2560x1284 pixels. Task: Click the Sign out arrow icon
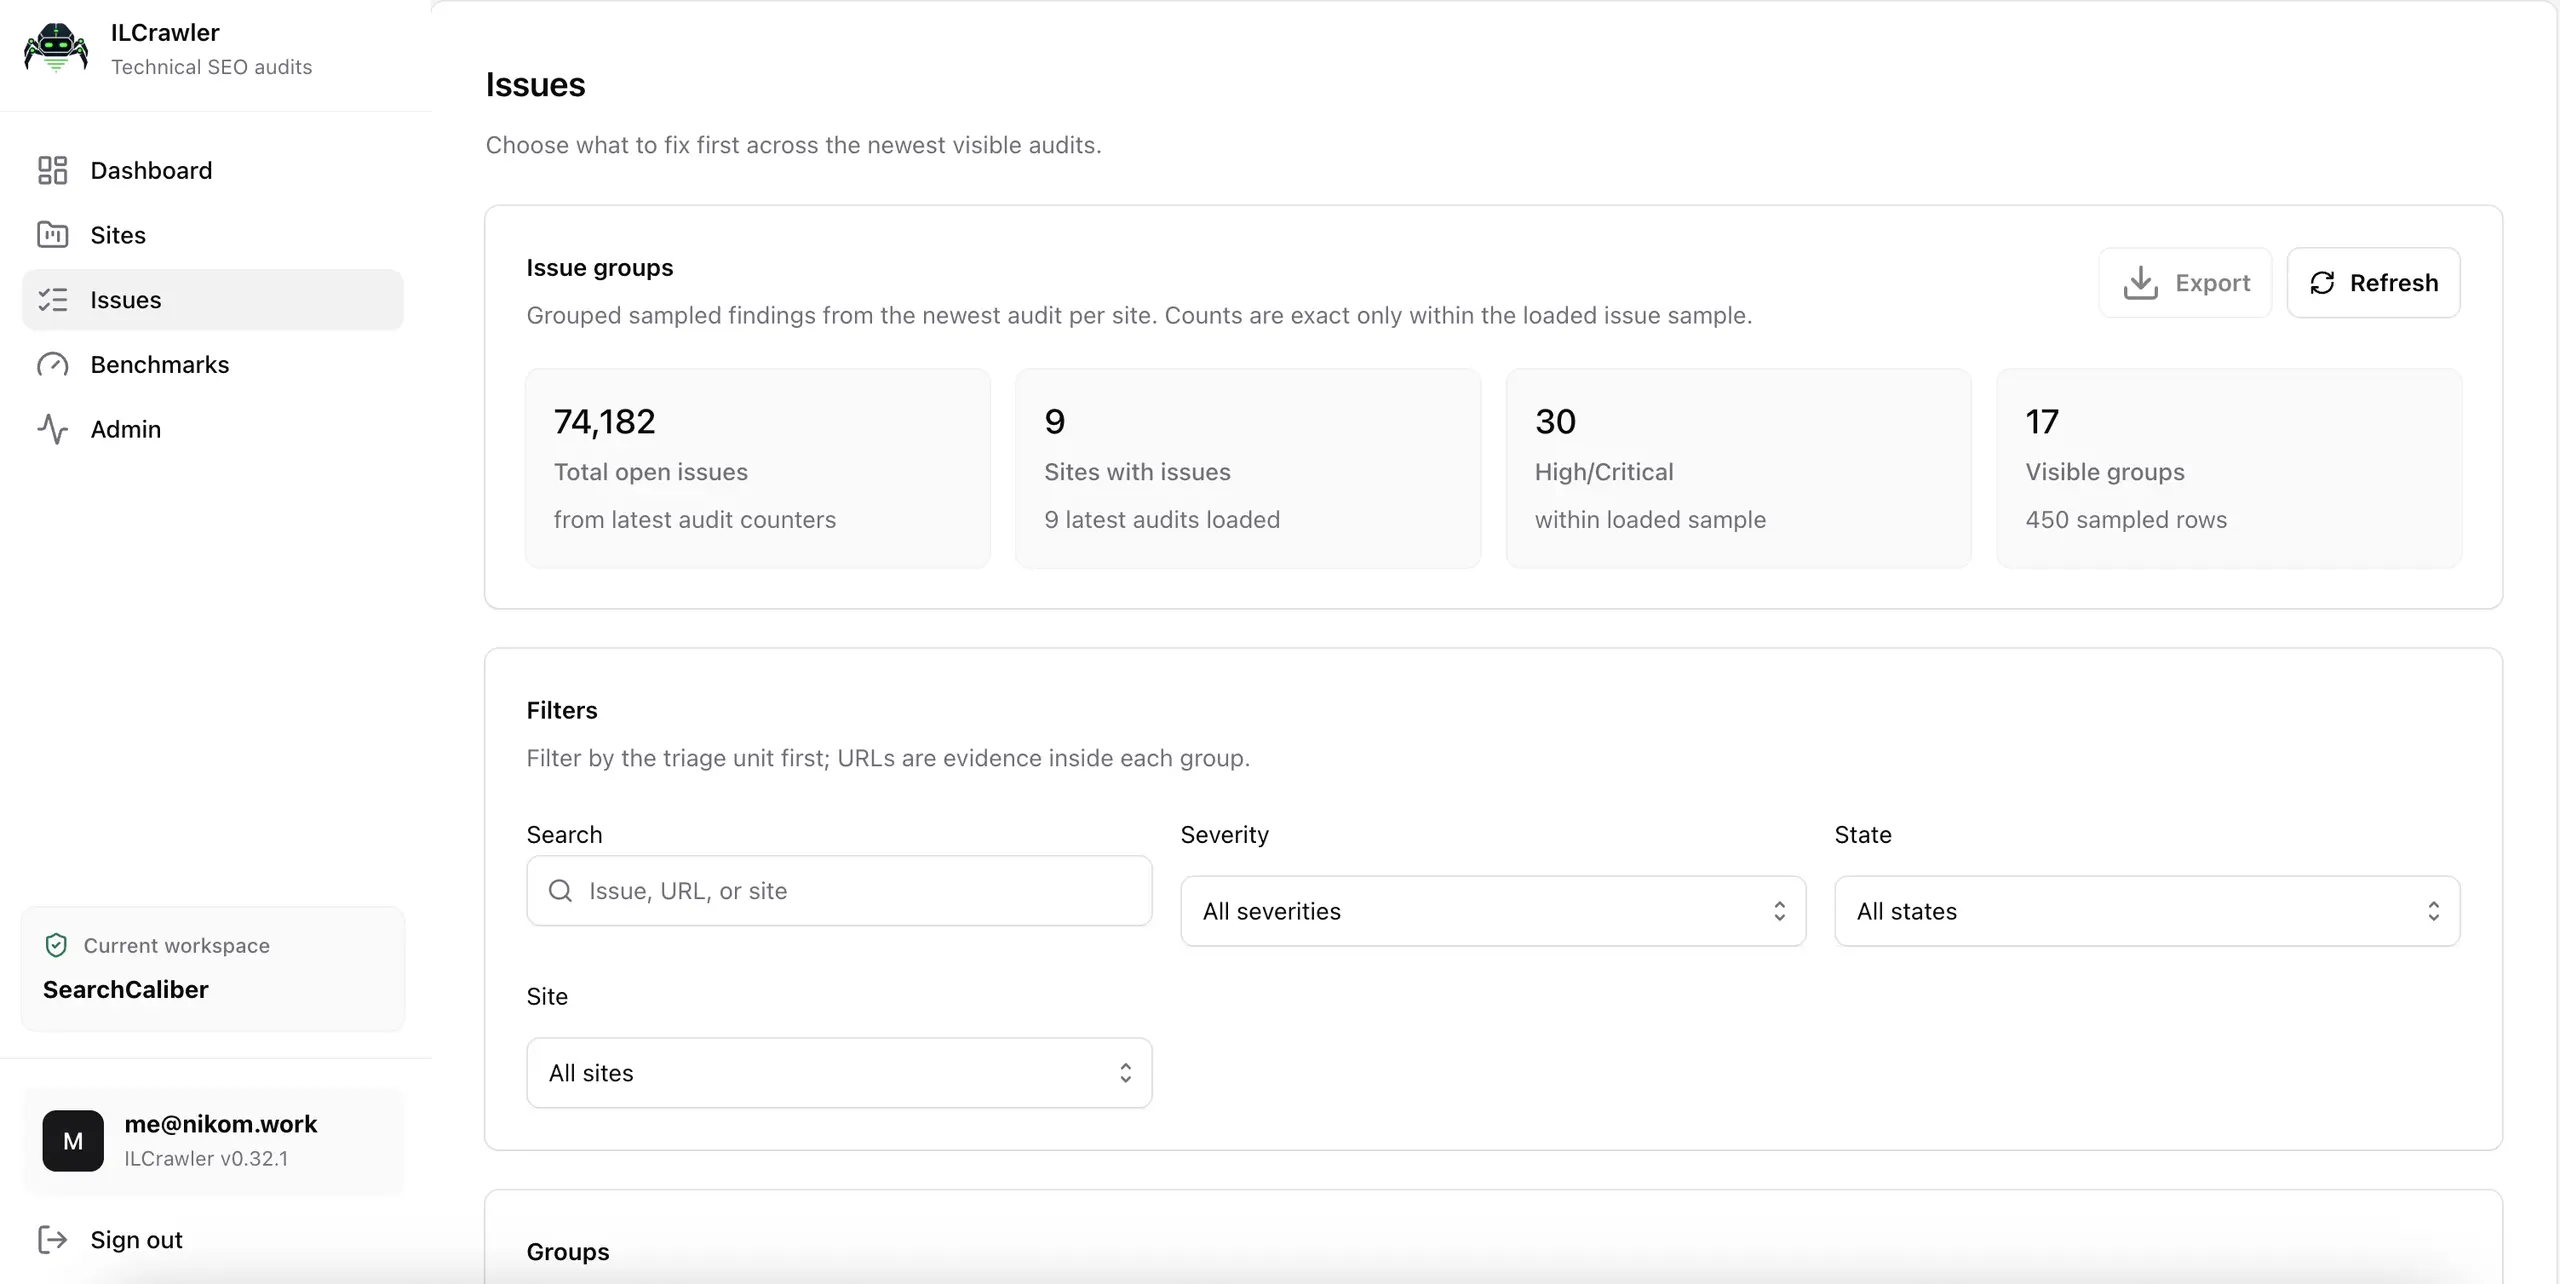52,1240
